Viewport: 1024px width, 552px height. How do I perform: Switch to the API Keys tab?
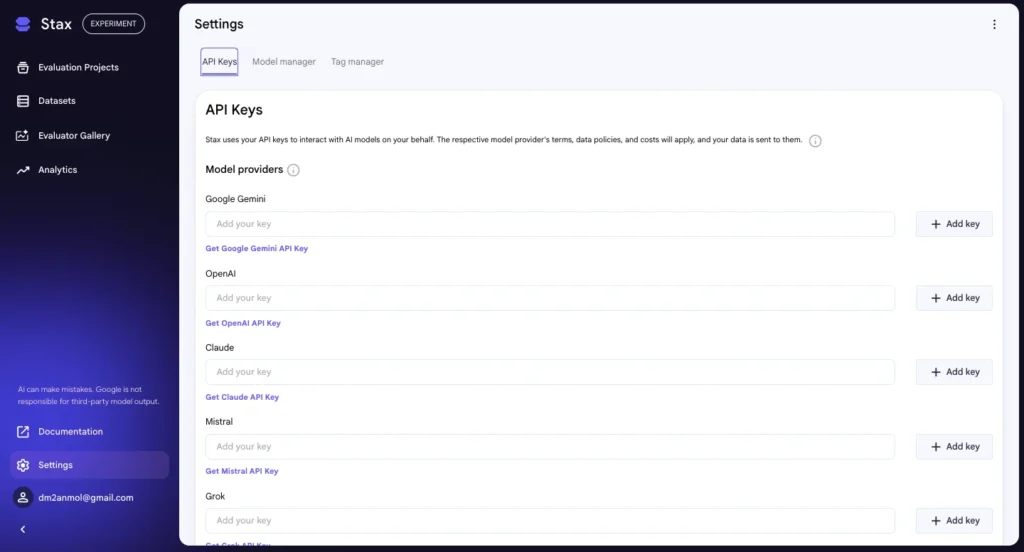click(x=219, y=61)
